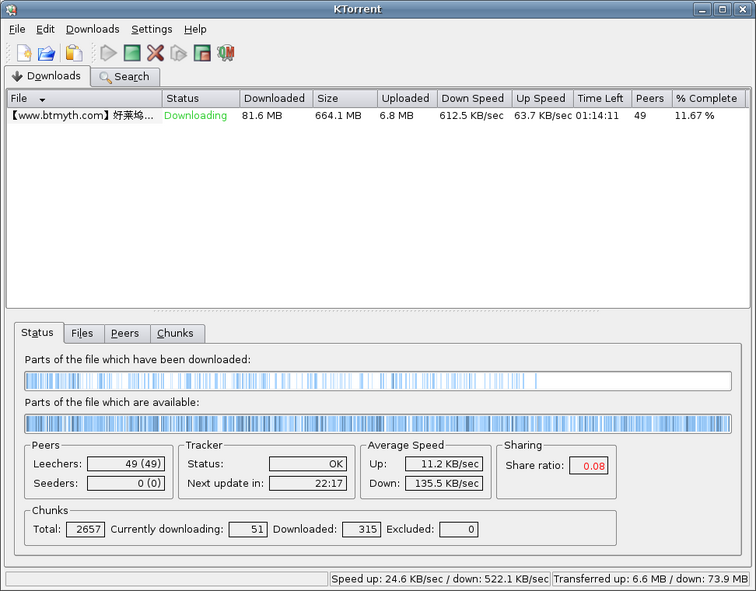Select the Status info tab
This screenshot has width=756, height=591.
coord(38,333)
